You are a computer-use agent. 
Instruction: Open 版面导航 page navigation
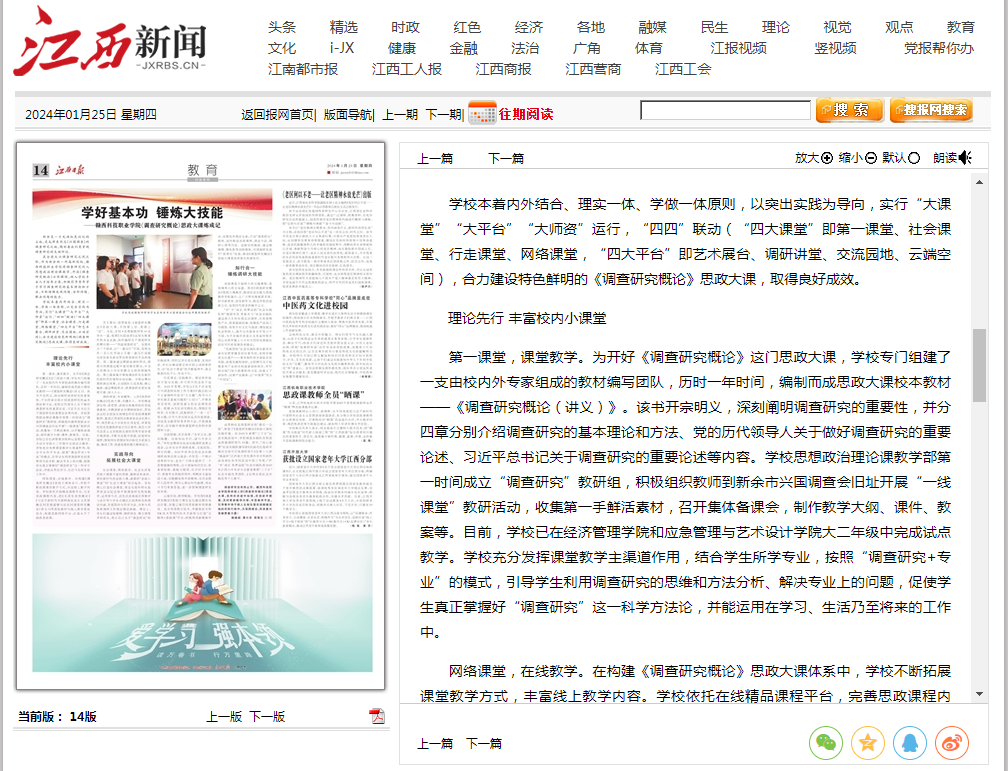click(347, 114)
